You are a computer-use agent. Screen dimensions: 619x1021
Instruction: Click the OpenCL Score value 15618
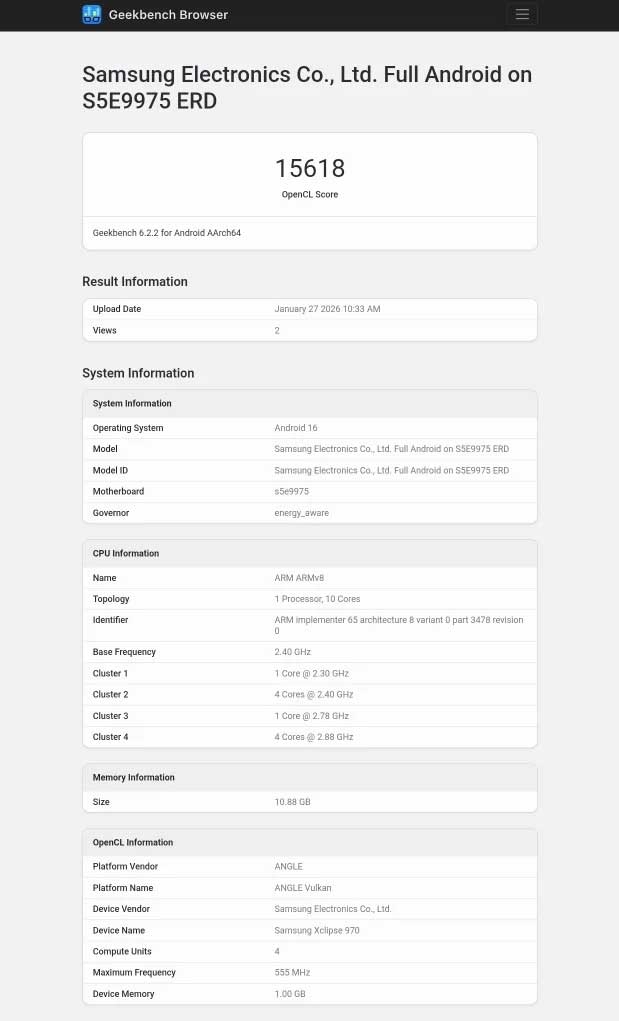pos(309,168)
